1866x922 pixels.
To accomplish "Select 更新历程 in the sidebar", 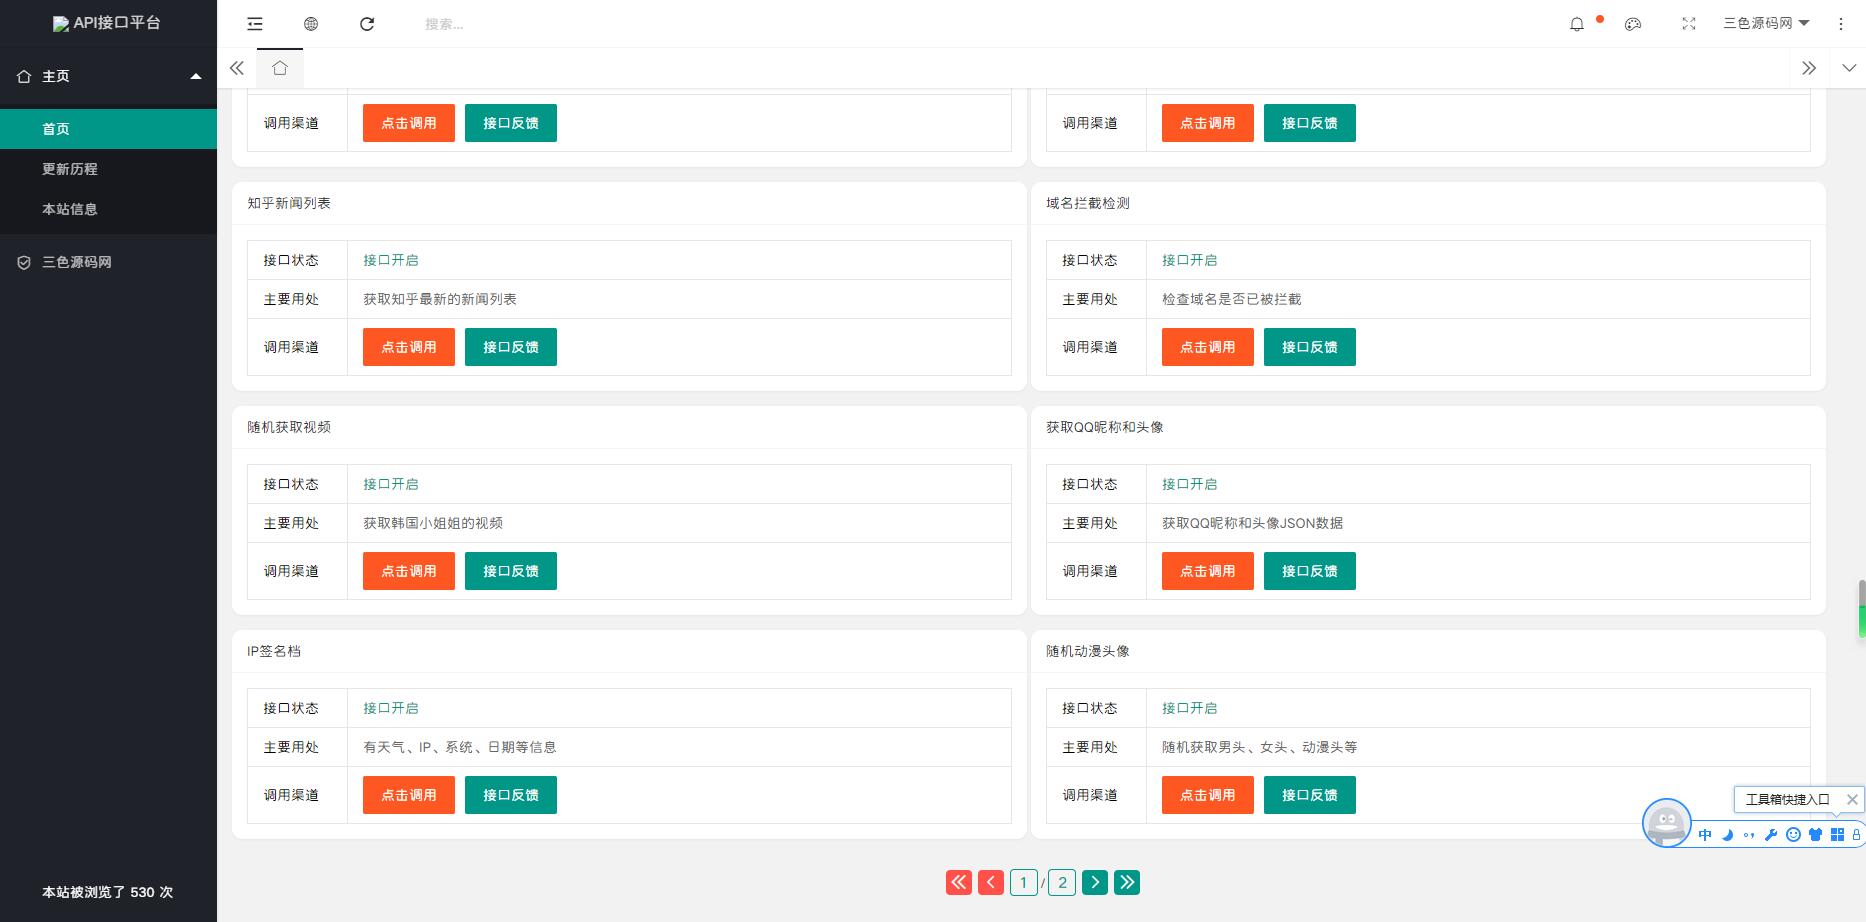I will coord(69,169).
